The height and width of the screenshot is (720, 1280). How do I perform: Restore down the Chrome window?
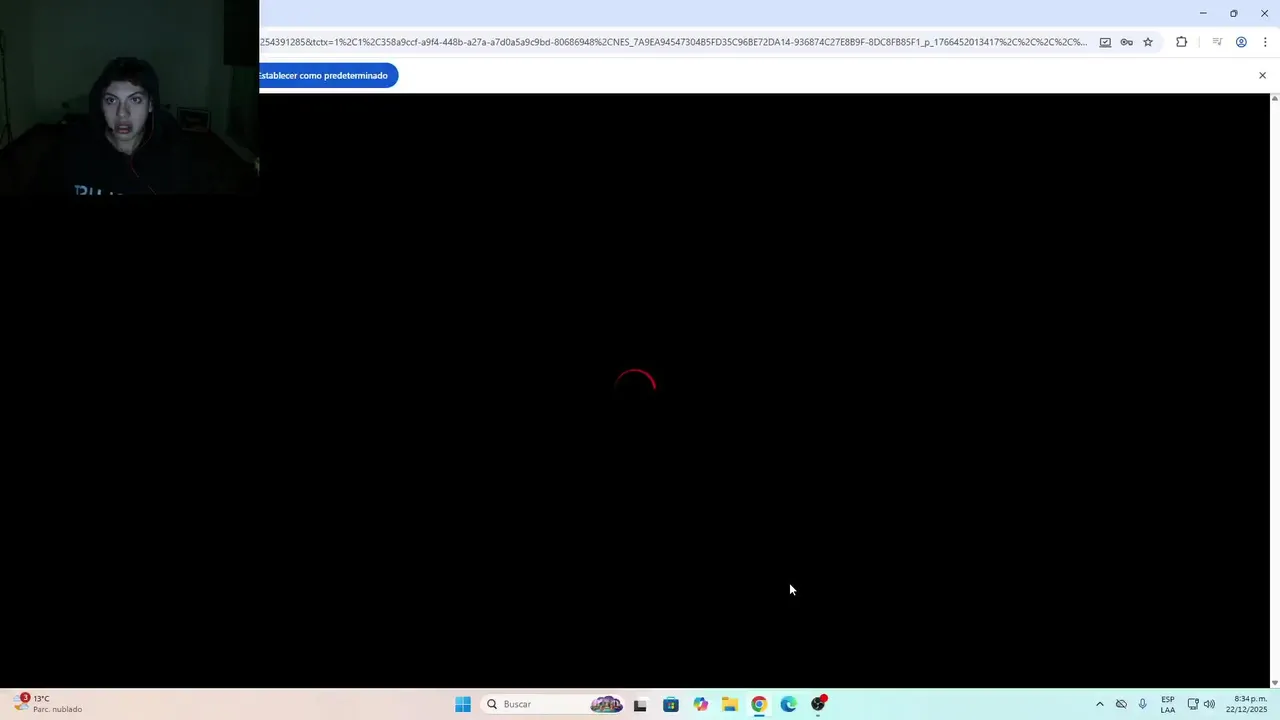point(1233,13)
